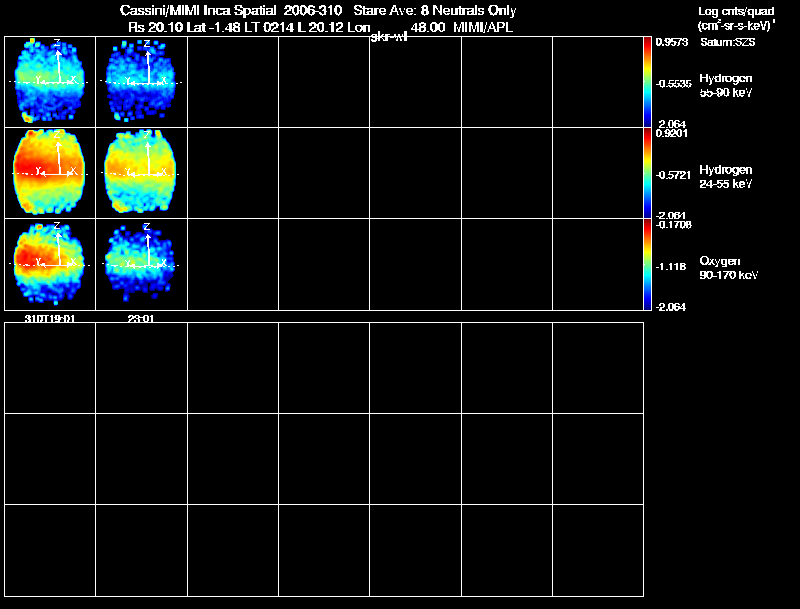The height and width of the screenshot is (609, 800).
Task: Click the Hydrogen 55-90 keV minimum '2.064'
Action: coord(671,124)
